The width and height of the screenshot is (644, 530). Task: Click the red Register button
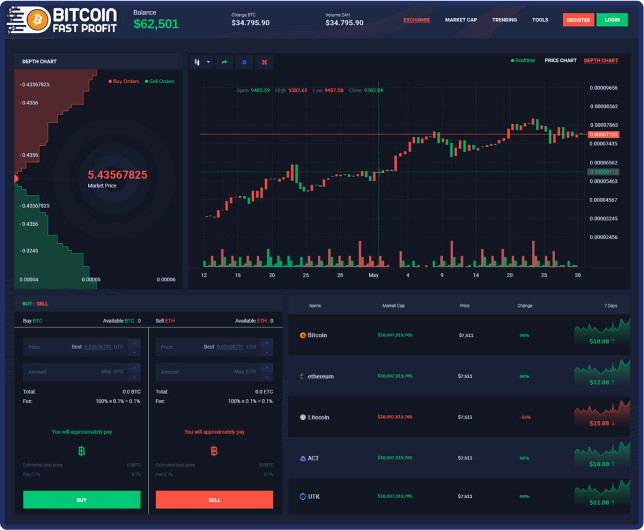578,20
